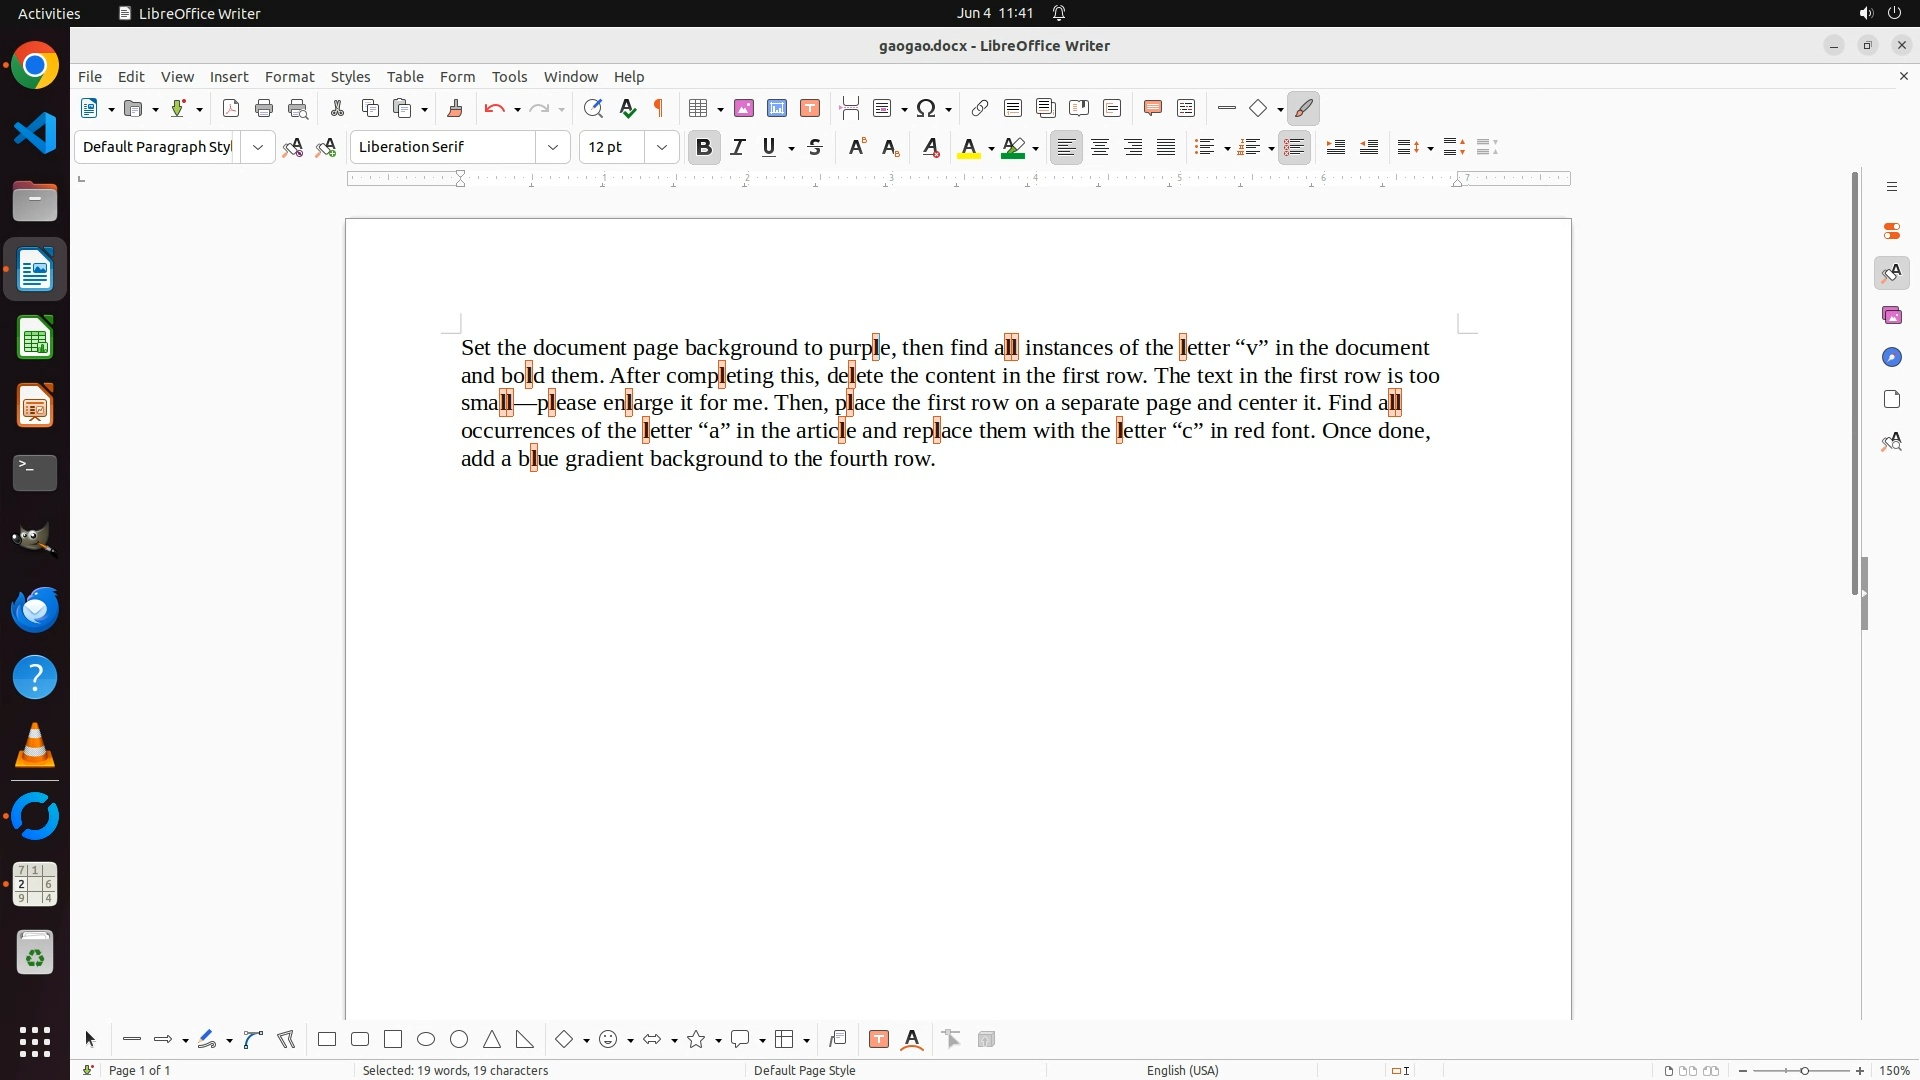Click the Export as PDF icon

click(231, 108)
